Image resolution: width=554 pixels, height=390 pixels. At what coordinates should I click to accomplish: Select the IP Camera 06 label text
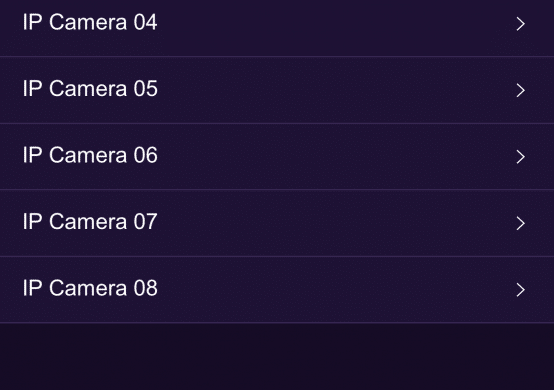(90, 155)
